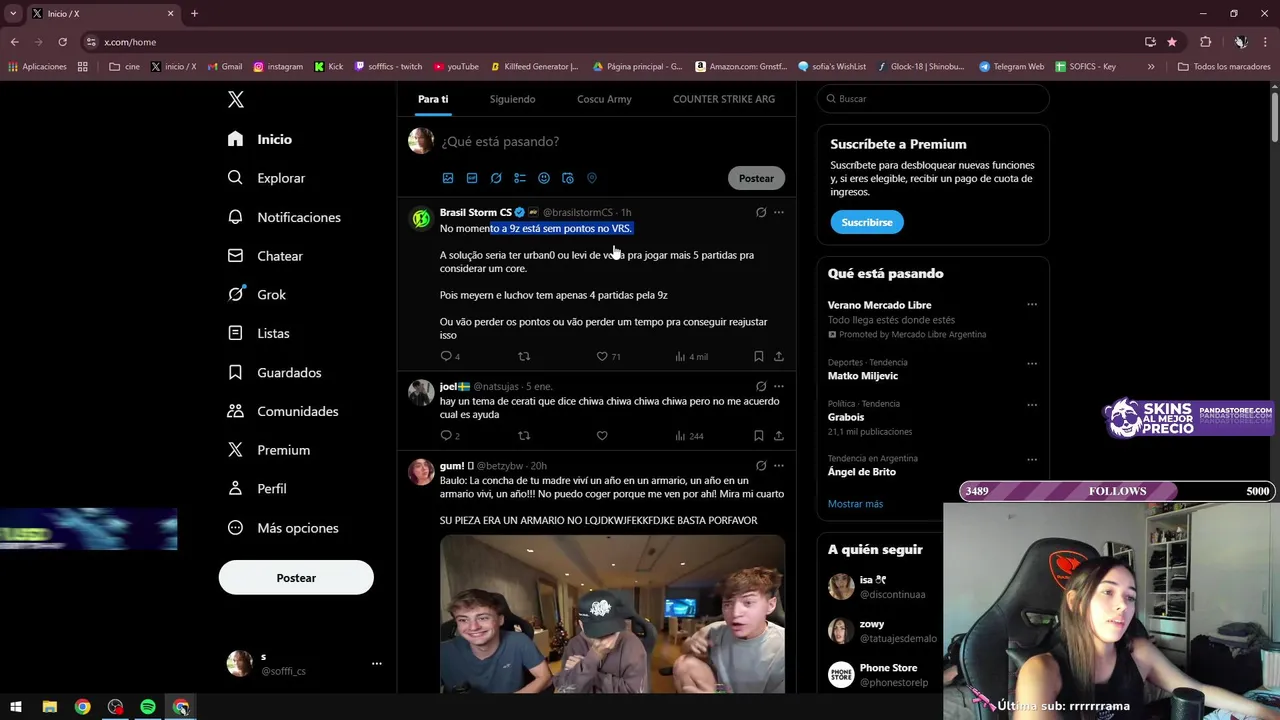Viewport: 1280px width, 720px height.
Task: Repost the Brasil Storm CS post
Action: 524,356
